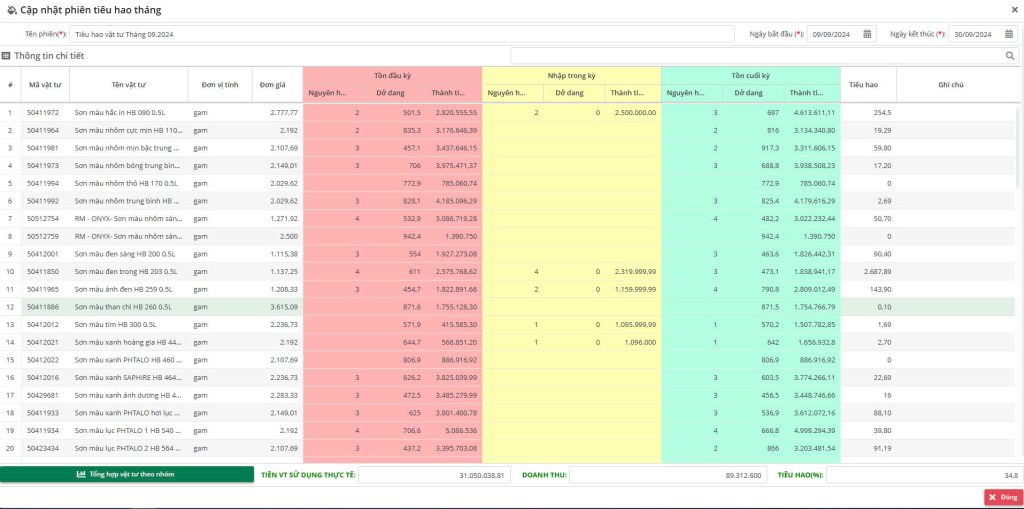Click material code 50412016
Screen dimensions: 1024x509
pos(43,378)
